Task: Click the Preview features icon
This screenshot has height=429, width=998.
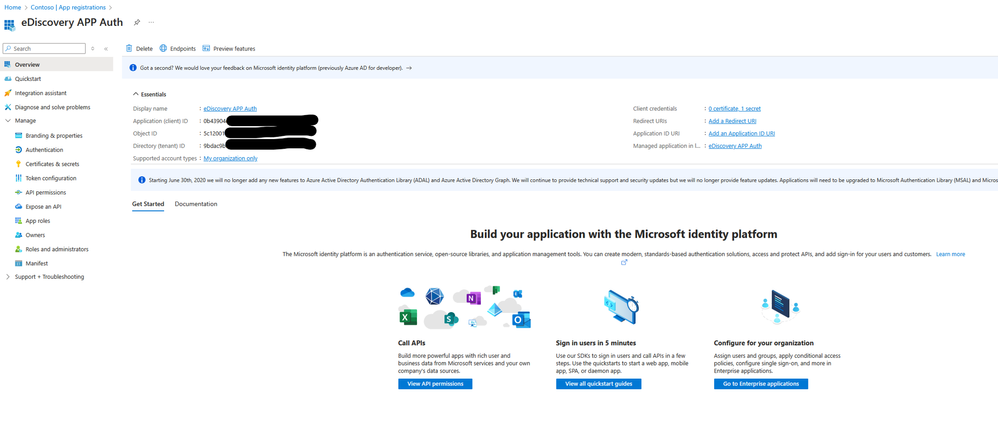Action: (206, 48)
